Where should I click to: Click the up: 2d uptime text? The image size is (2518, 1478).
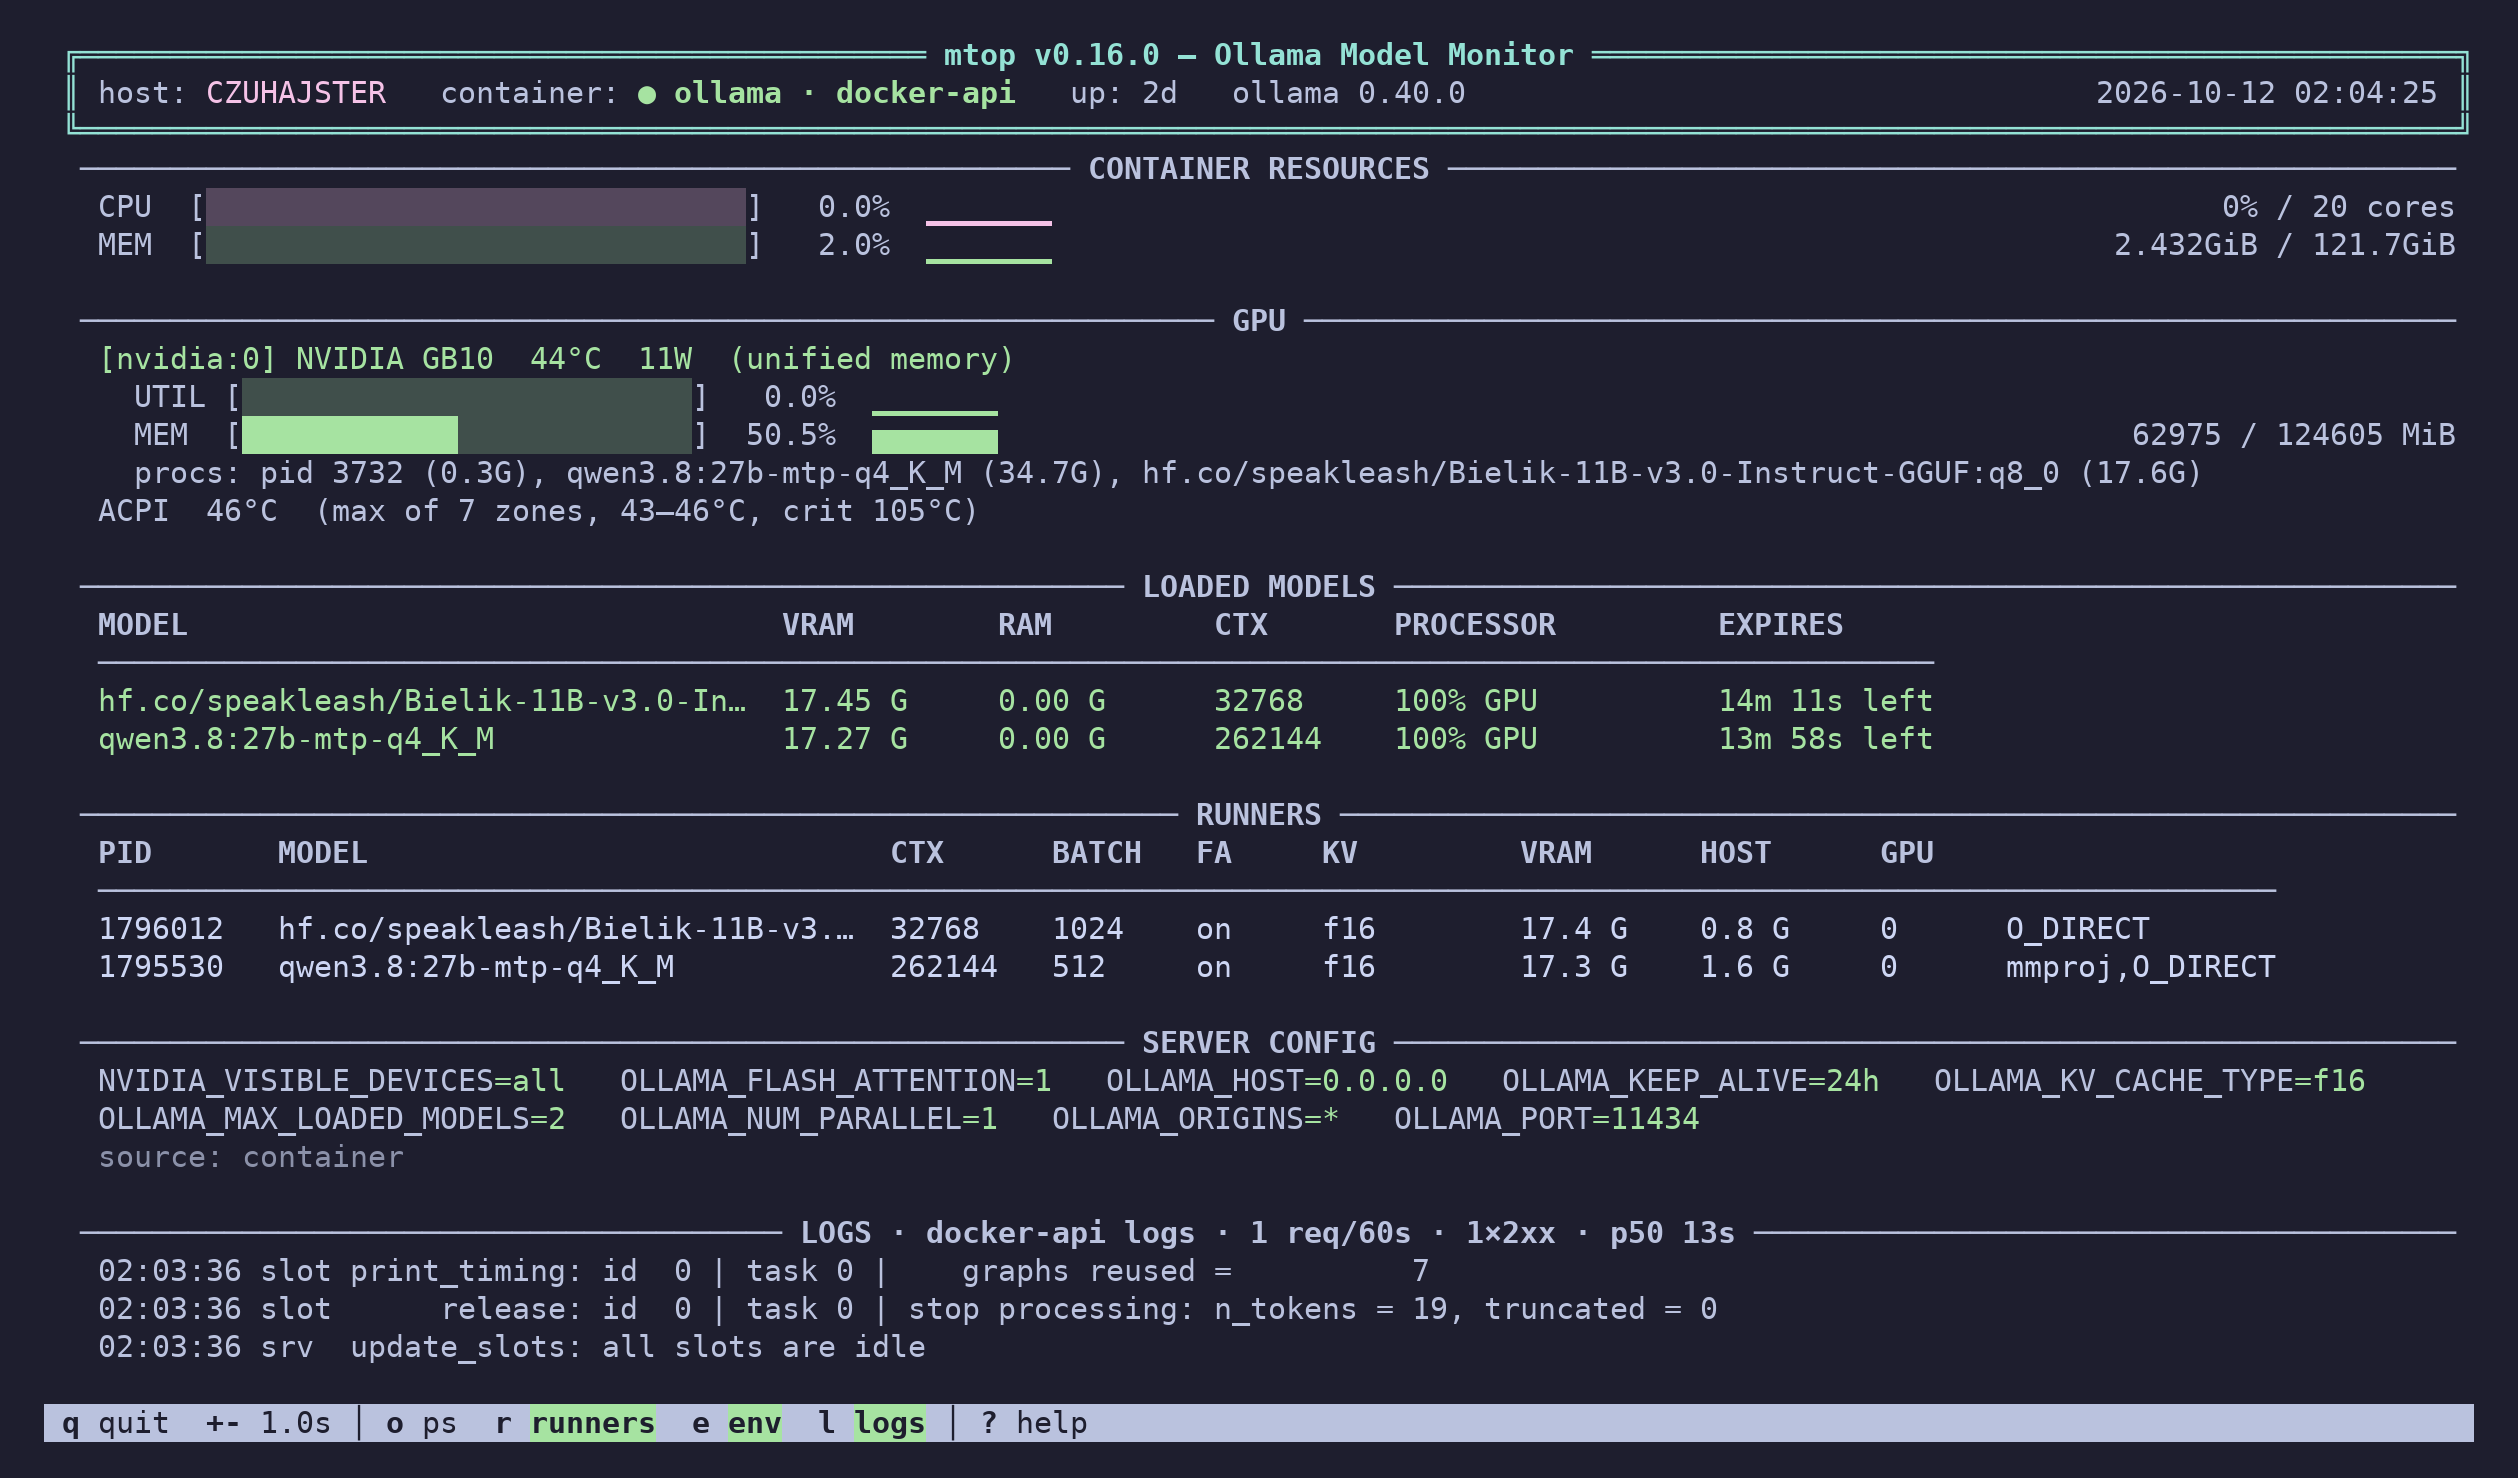click(x=1123, y=93)
